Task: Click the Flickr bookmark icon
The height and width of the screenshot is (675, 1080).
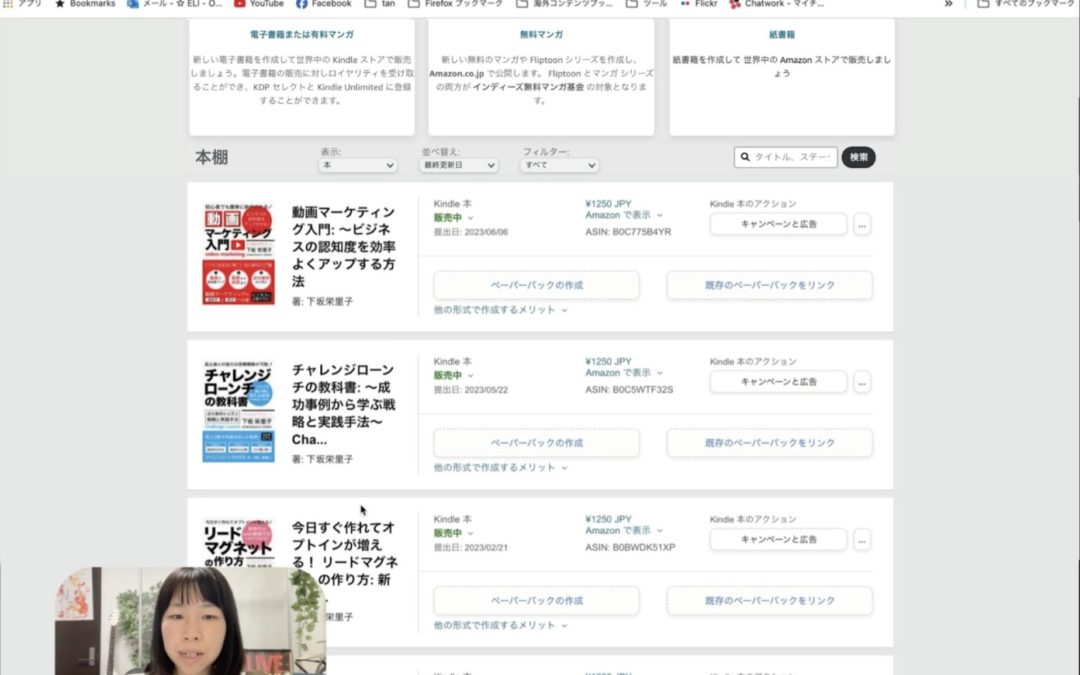Action: point(686,4)
